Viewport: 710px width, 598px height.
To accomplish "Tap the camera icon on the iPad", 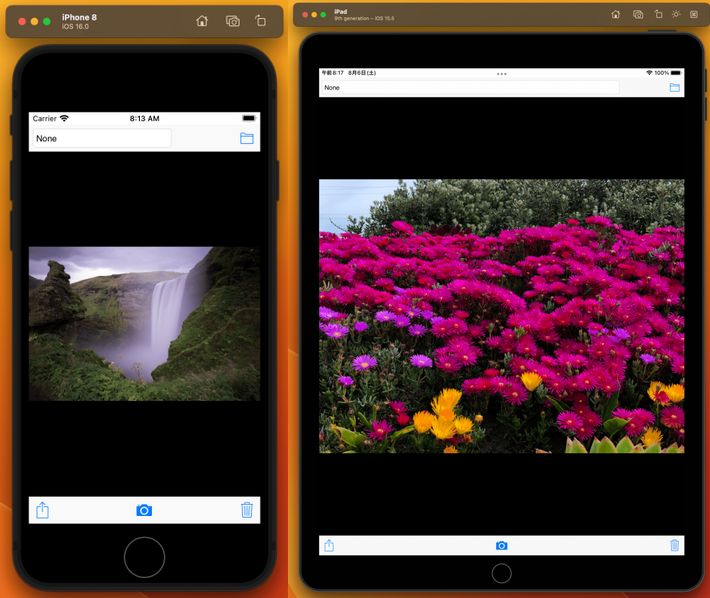I will tap(502, 546).
